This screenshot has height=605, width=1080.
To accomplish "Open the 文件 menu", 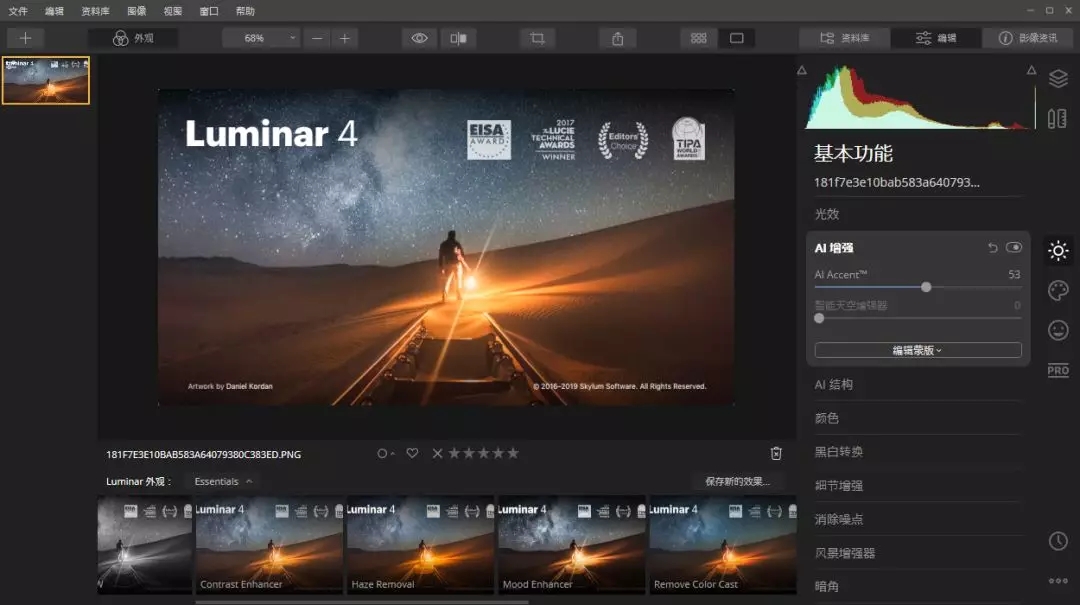I will coord(18,11).
